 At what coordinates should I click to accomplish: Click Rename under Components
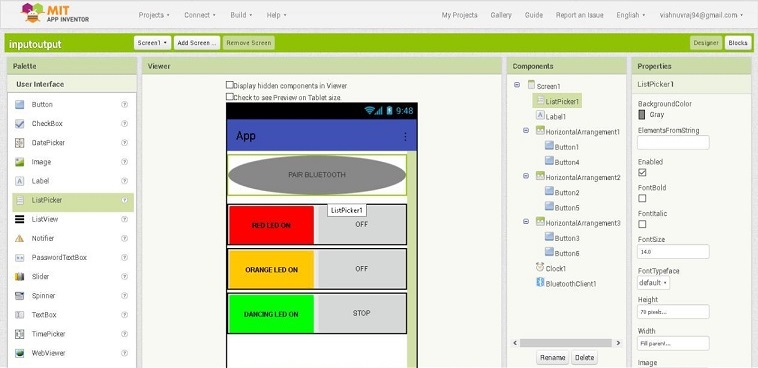[x=553, y=358]
